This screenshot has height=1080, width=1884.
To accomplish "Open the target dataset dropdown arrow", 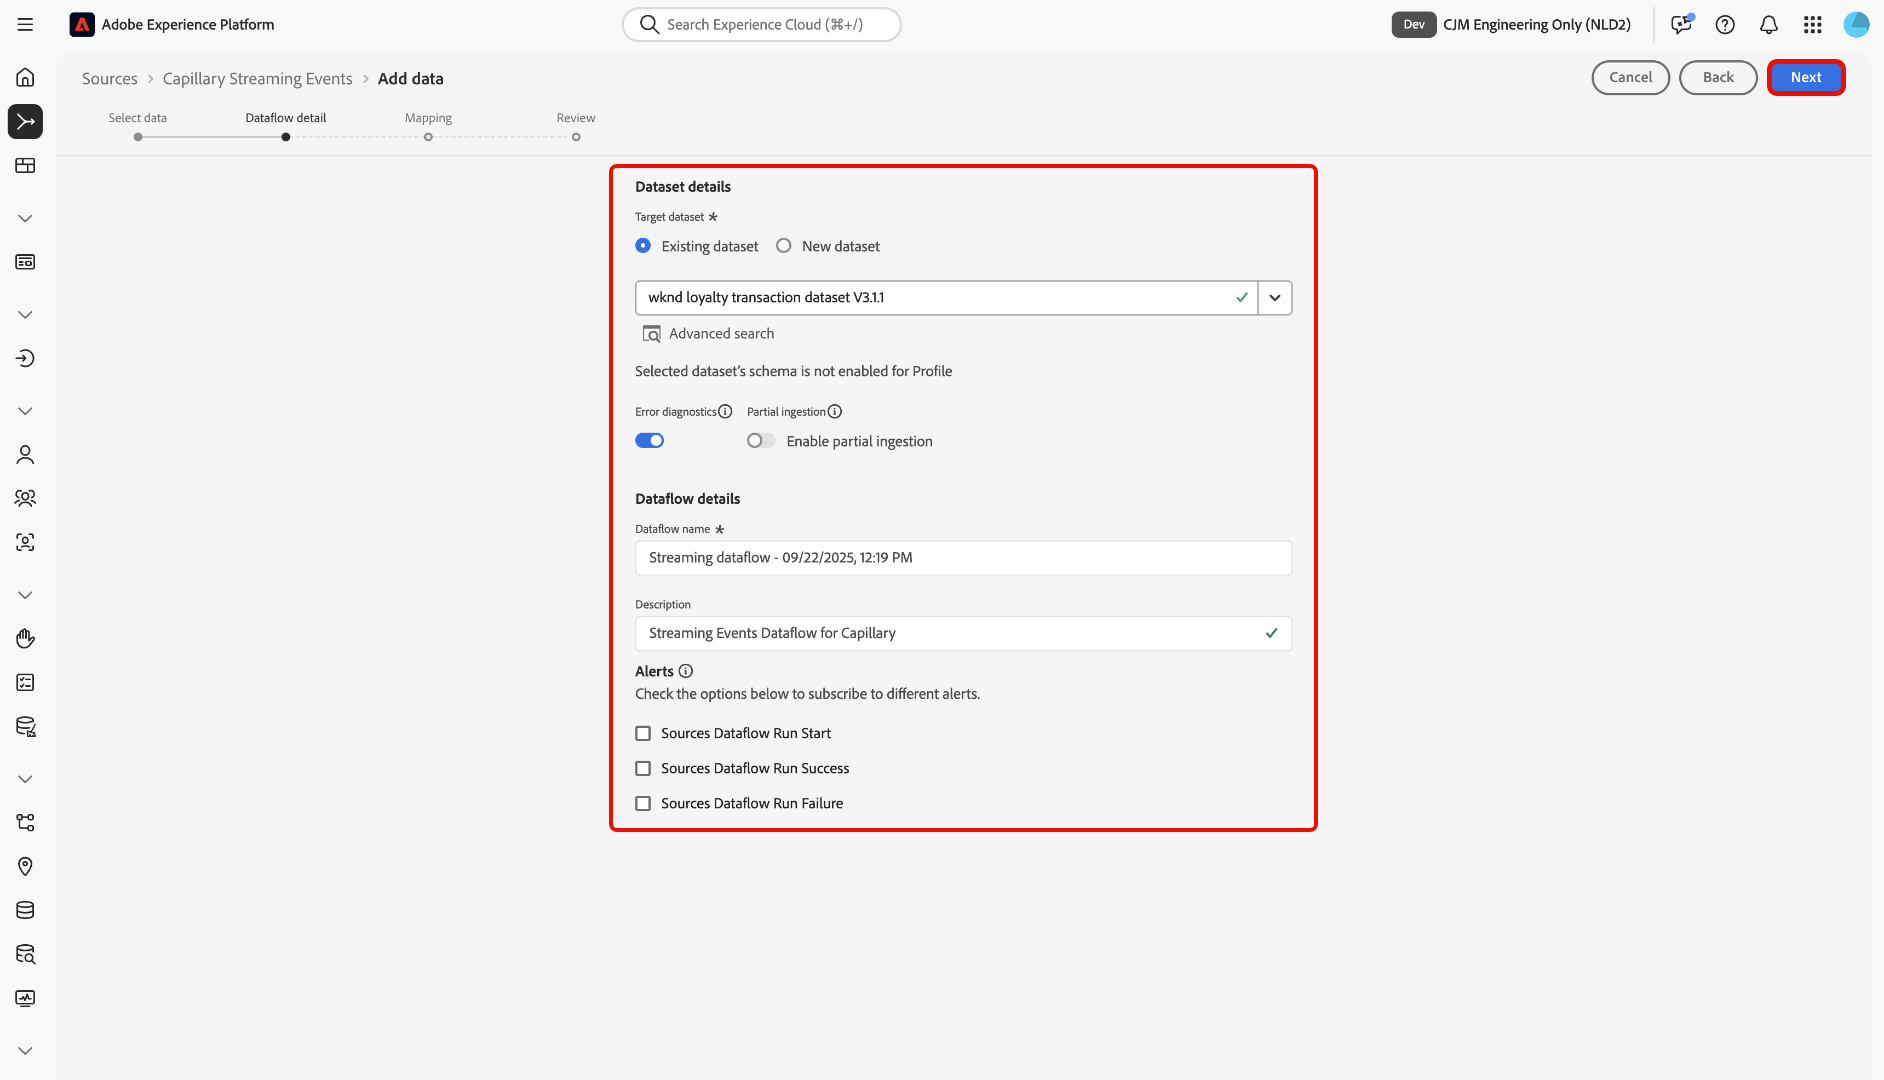I will pos(1275,298).
